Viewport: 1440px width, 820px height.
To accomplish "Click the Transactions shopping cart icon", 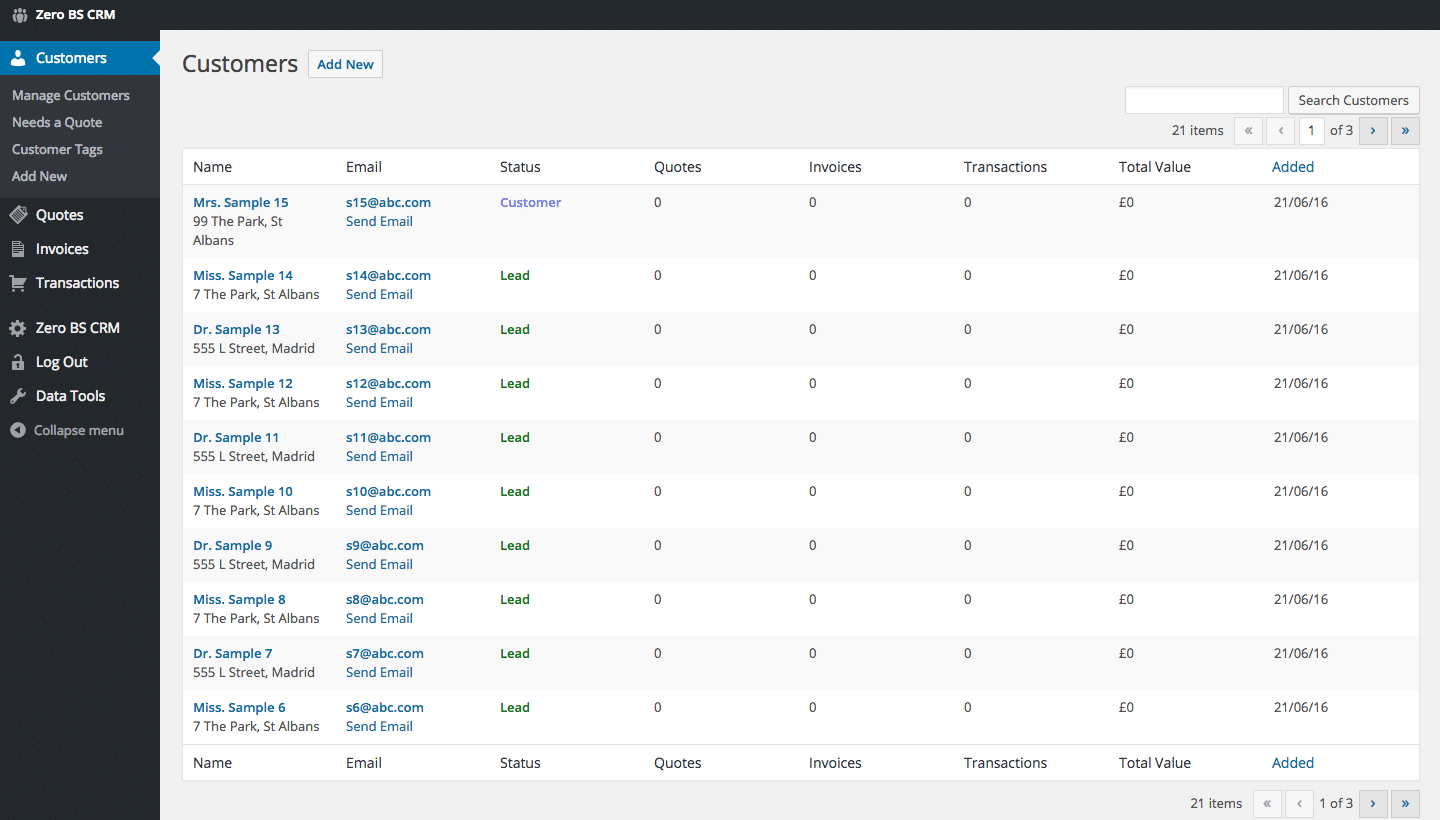I will 18,283.
